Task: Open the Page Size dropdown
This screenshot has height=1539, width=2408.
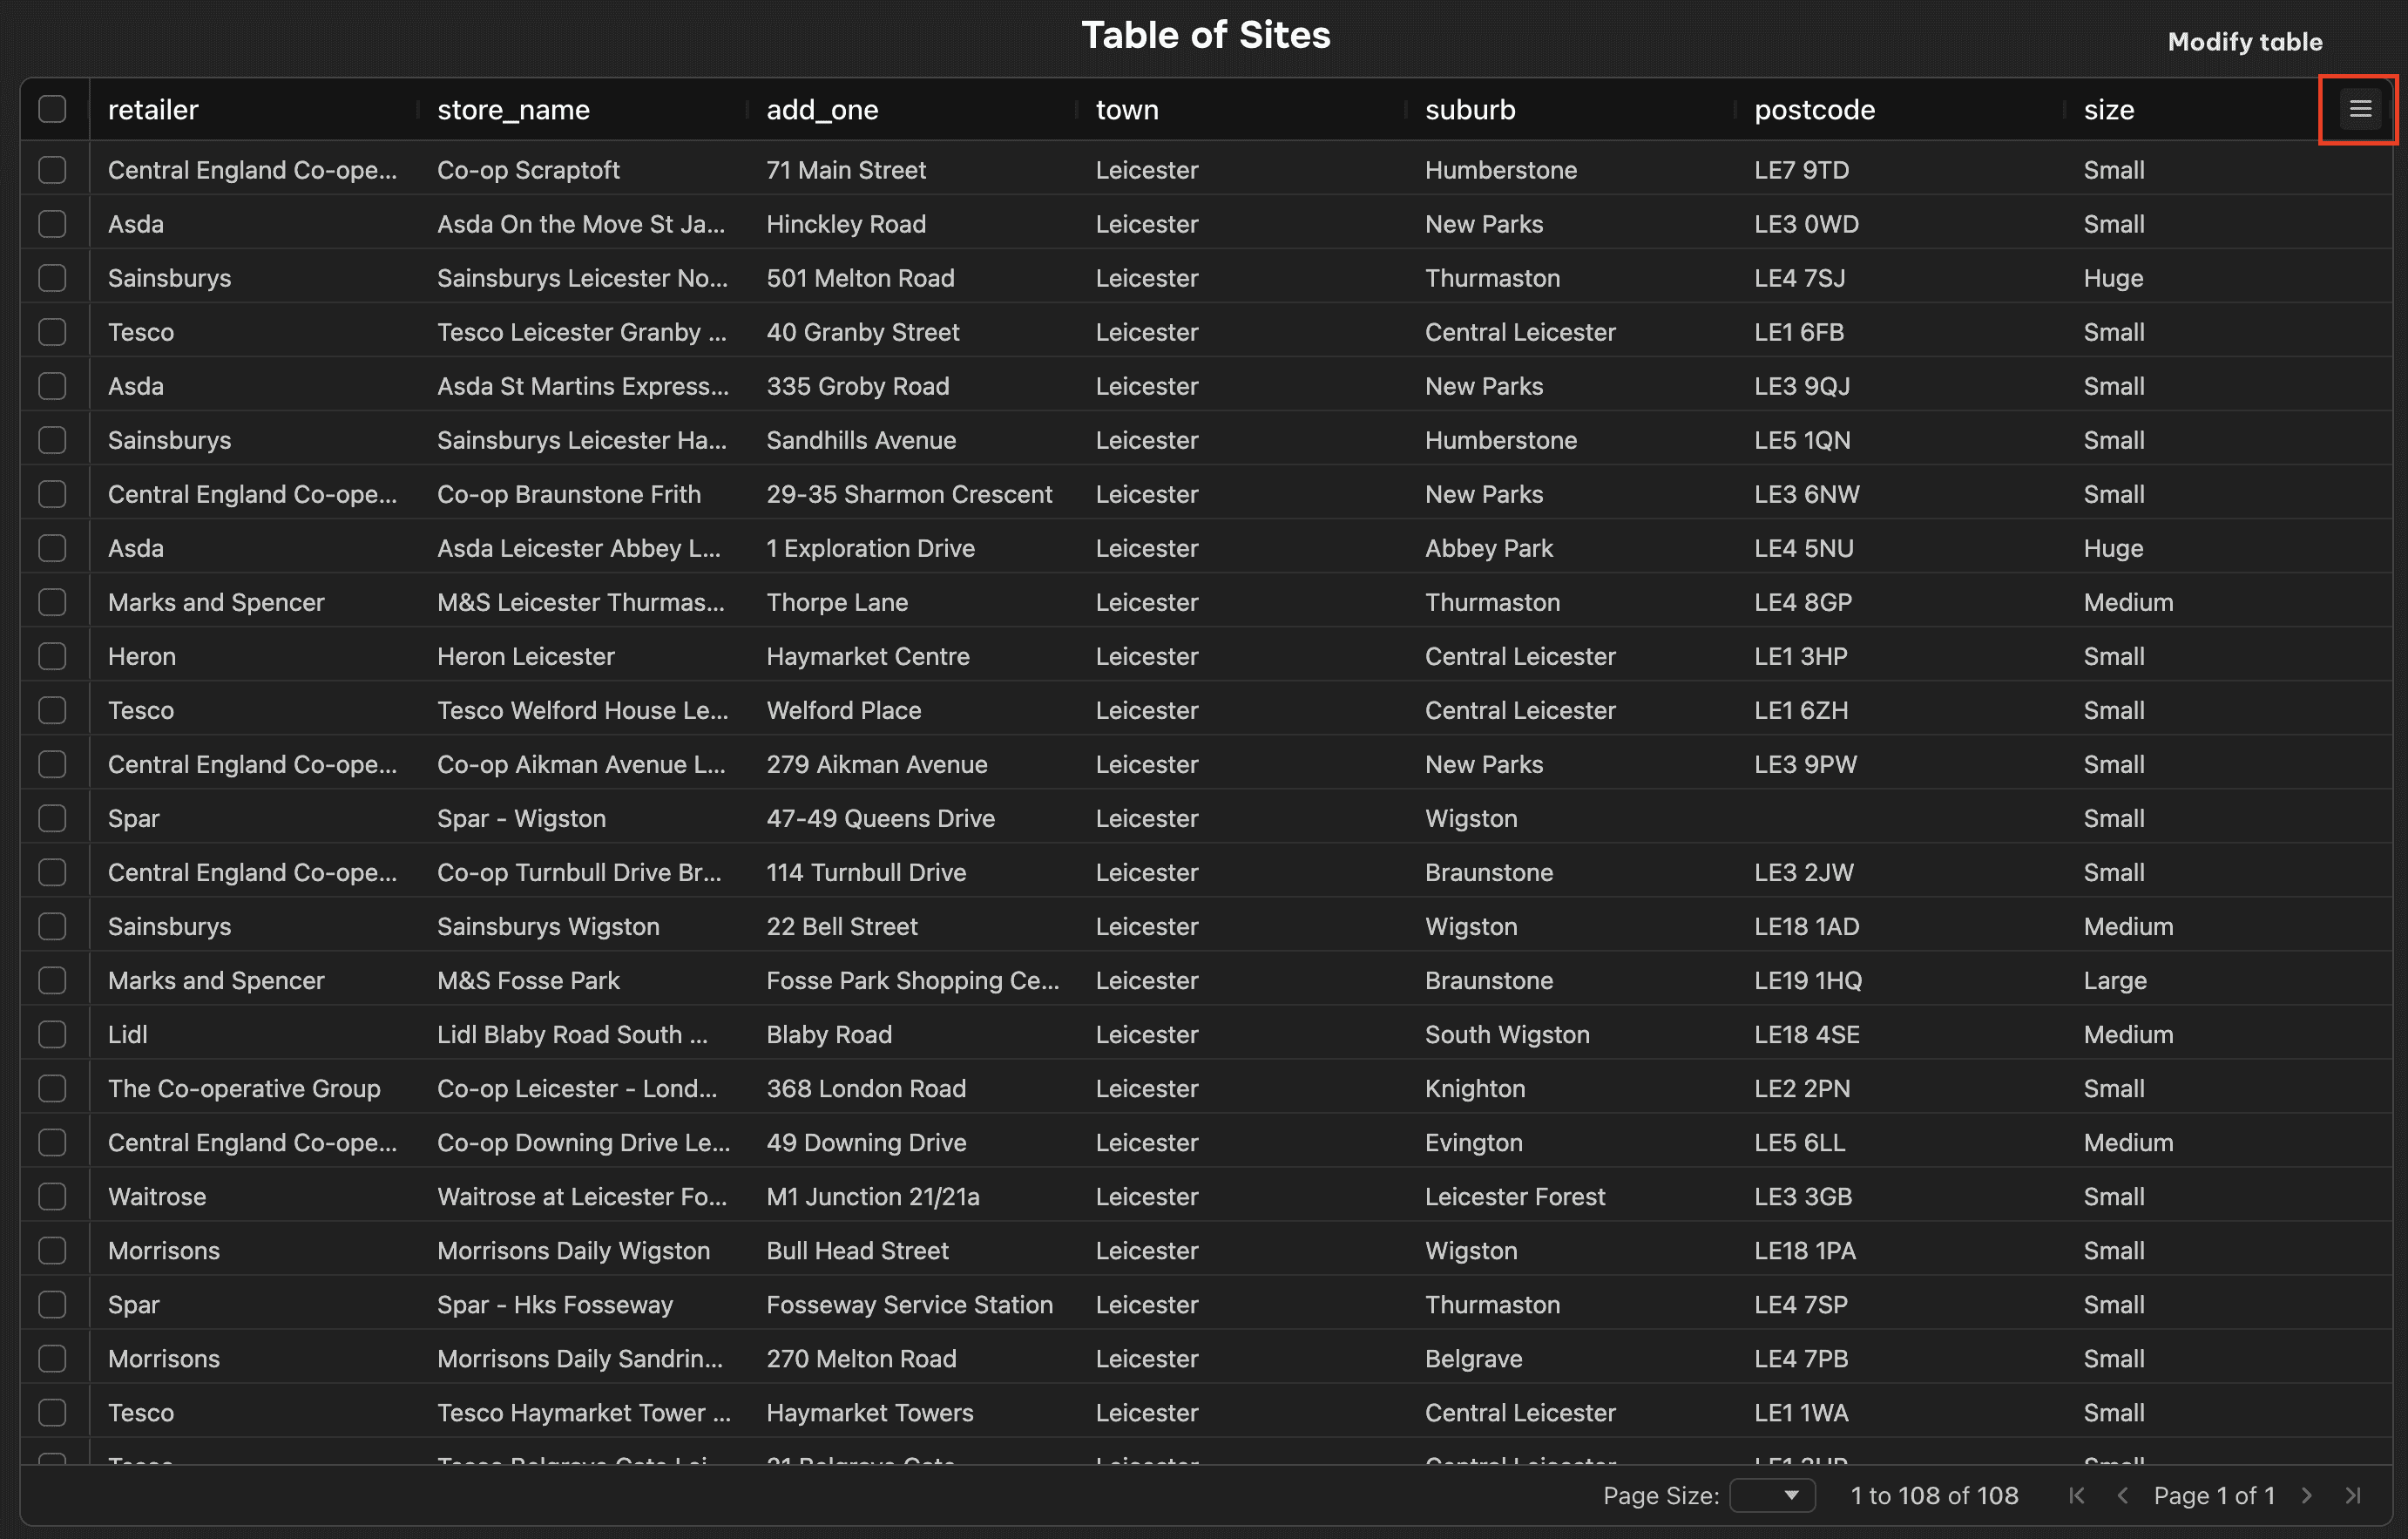Action: 1772,1495
